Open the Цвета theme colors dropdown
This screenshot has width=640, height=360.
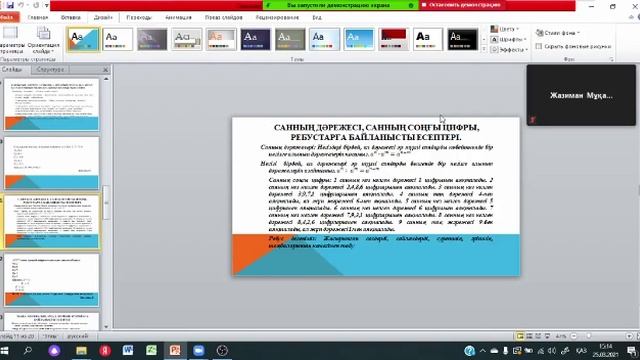(x=505, y=29)
